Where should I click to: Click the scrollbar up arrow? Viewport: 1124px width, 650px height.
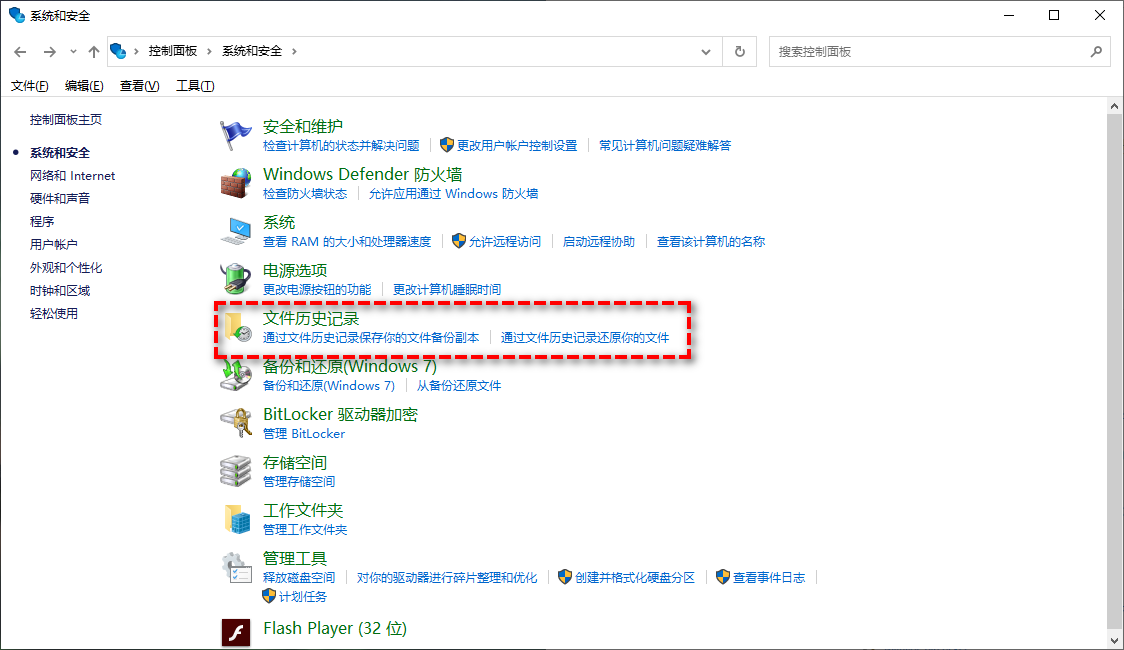(1114, 106)
